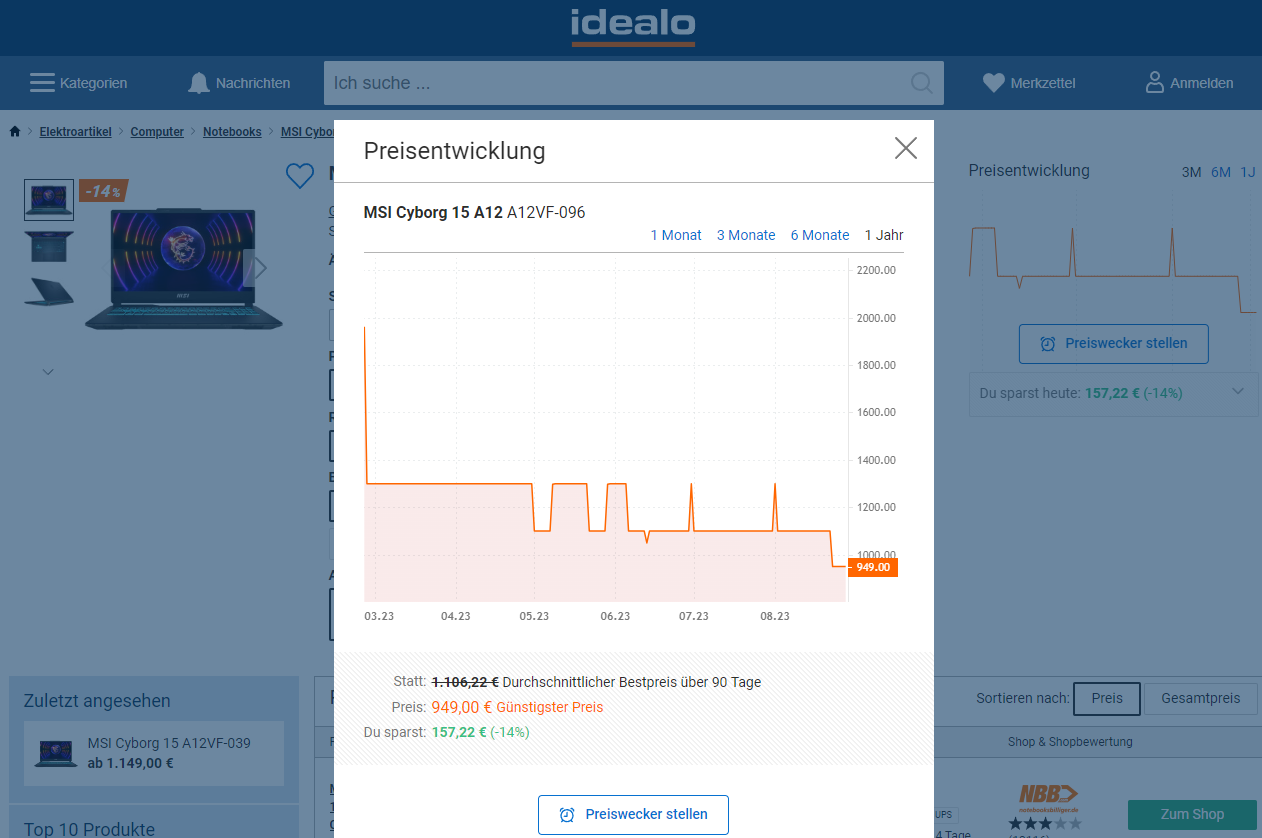Select the 1 Jahr chart range

tap(884, 235)
